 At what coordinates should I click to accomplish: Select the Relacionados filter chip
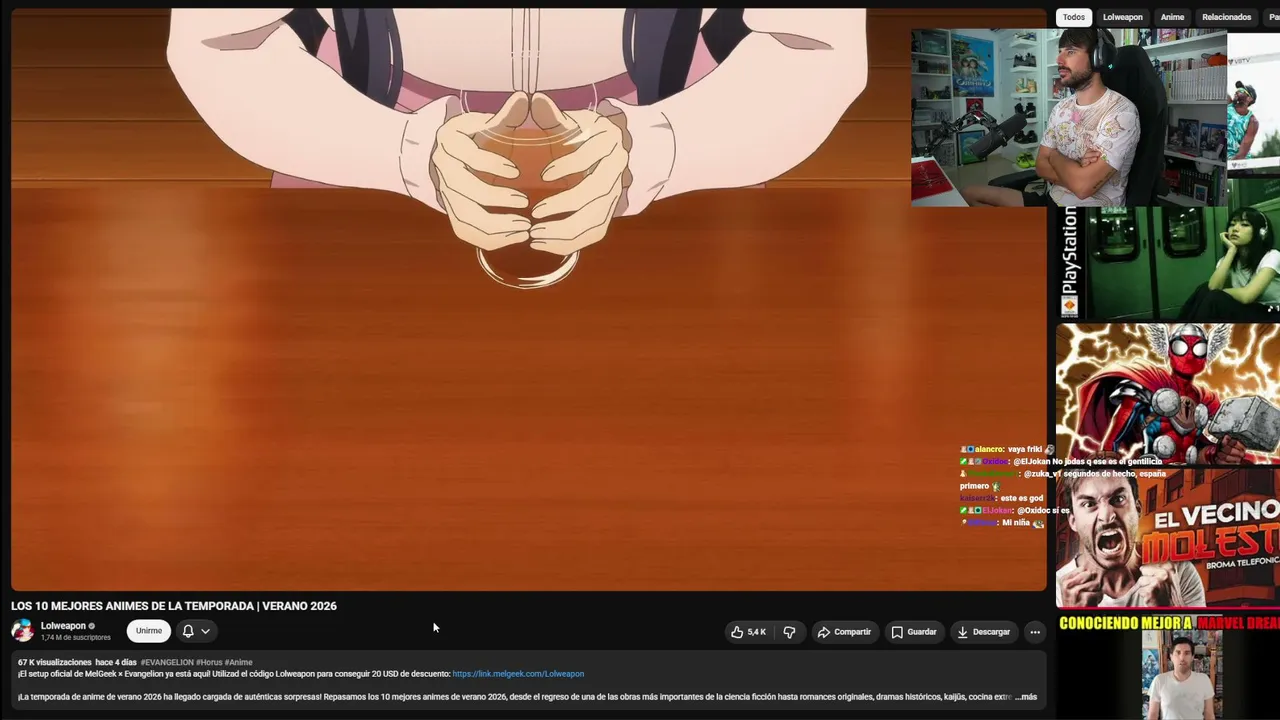[x=1226, y=17]
